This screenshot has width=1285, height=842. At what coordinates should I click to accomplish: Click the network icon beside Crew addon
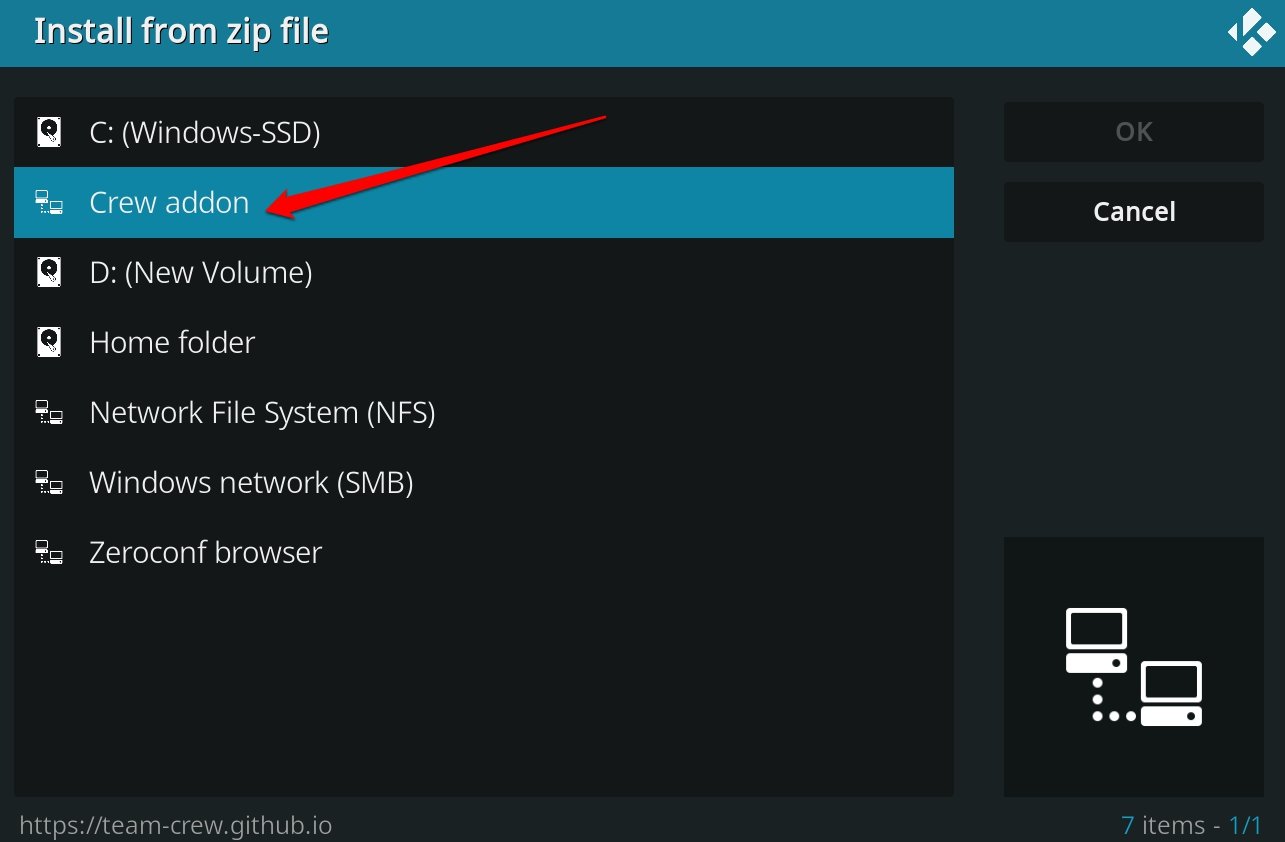click(49, 202)
